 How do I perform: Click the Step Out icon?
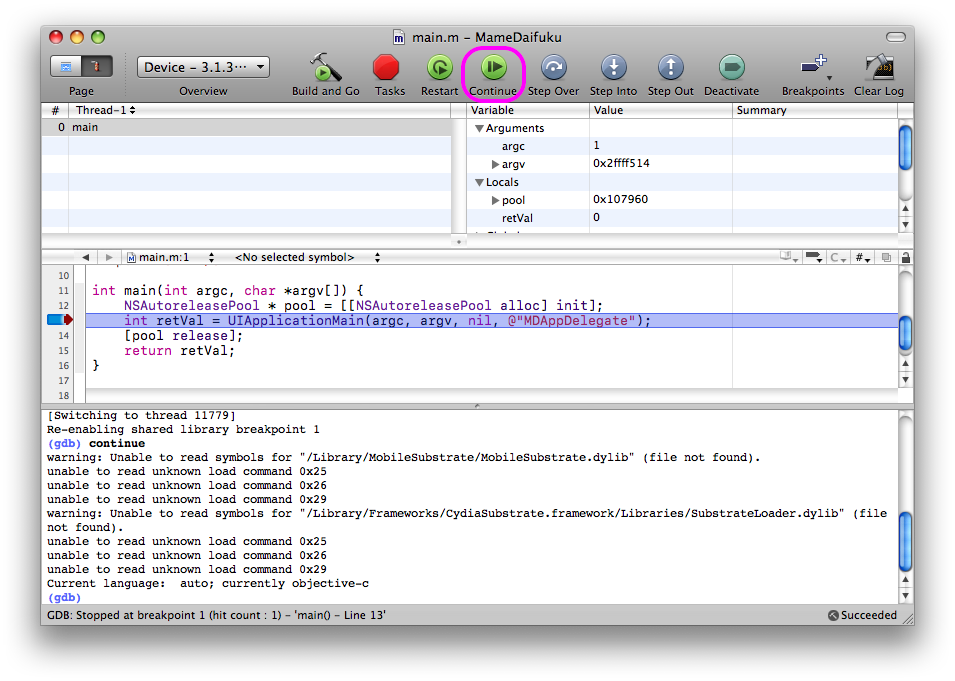pos(670,68)
